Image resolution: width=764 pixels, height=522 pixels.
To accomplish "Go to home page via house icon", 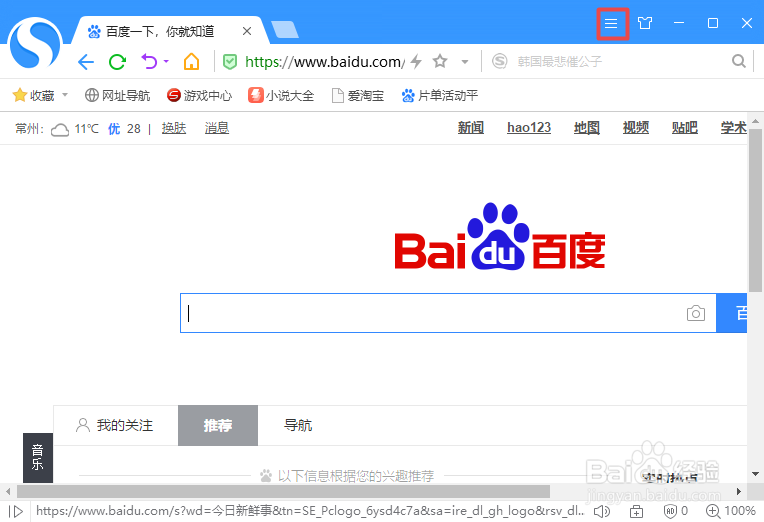I will click(x=191, y=62).
